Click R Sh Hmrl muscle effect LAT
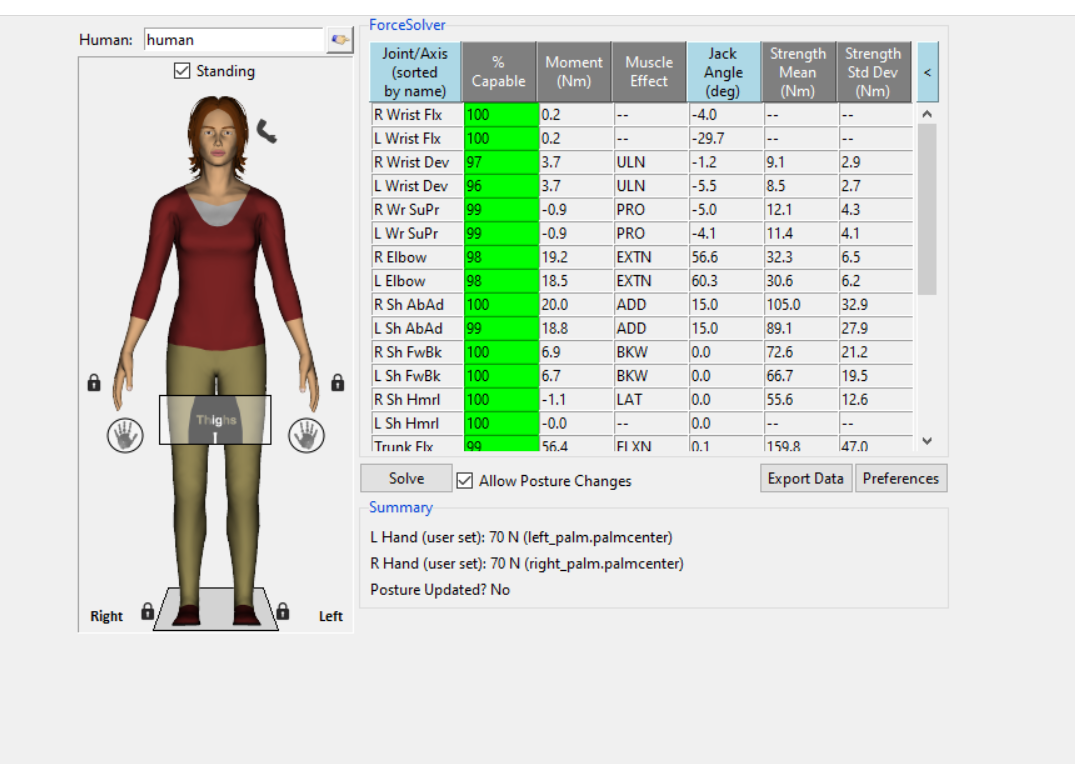The height and width of the screenshot is (764, 1075). (651, 400)
